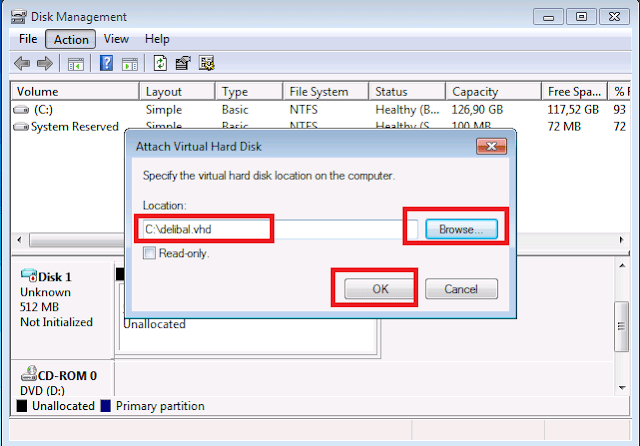Click the Browse... button
This screenshot has height=446, width=640.
pyautogui.click(x=461, y=229)
